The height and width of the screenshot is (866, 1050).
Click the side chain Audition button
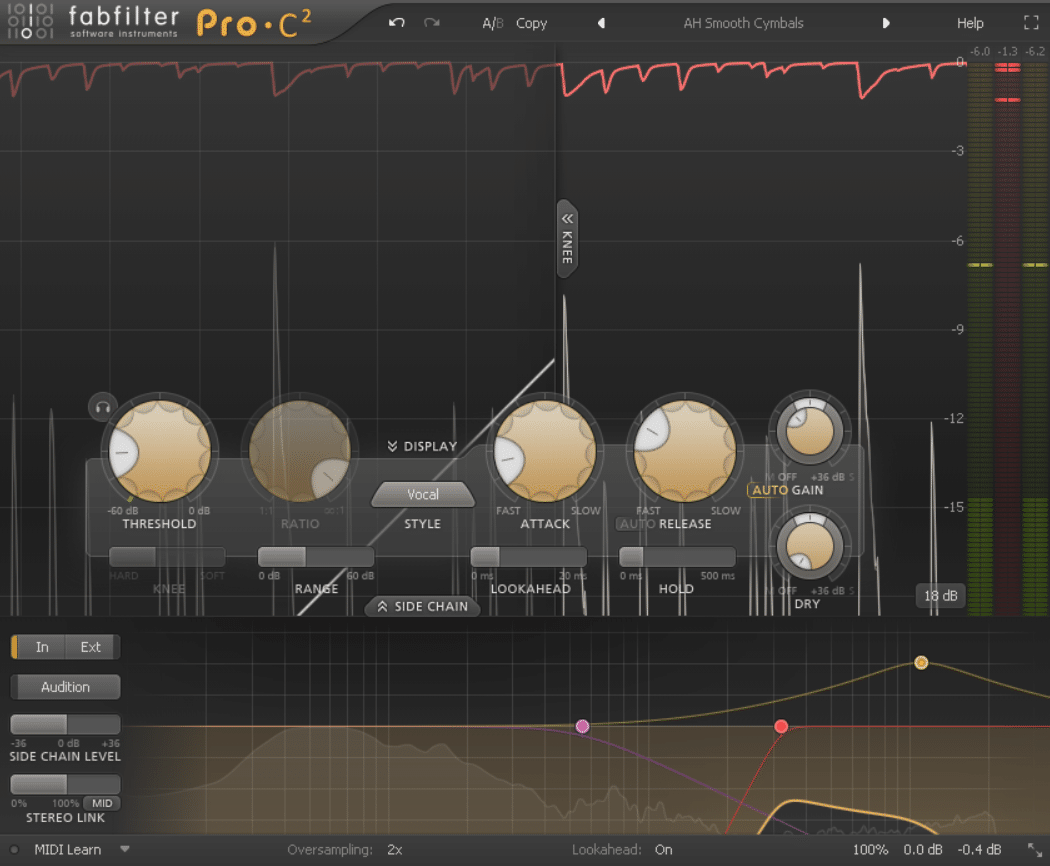point(66,687)
